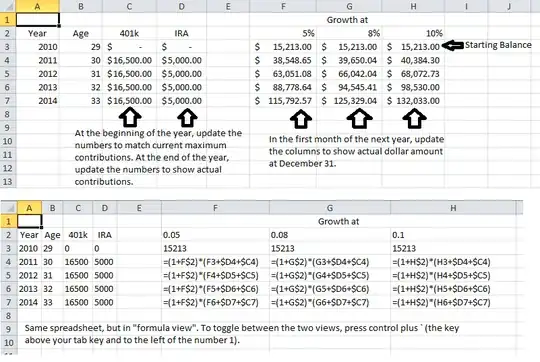Select the 5% growth rate cell
Viewport: 540px width, 362px height.
point(283,33)
